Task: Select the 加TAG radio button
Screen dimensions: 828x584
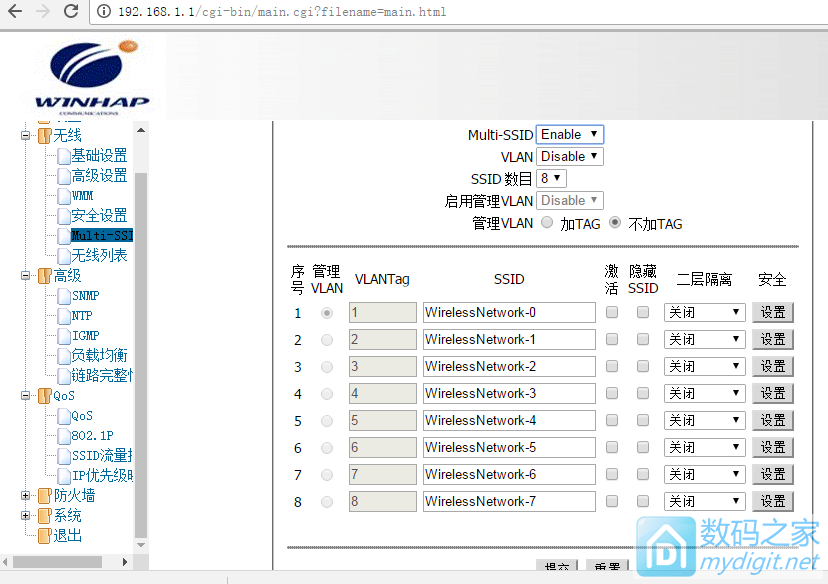Action: pos(547,223)
